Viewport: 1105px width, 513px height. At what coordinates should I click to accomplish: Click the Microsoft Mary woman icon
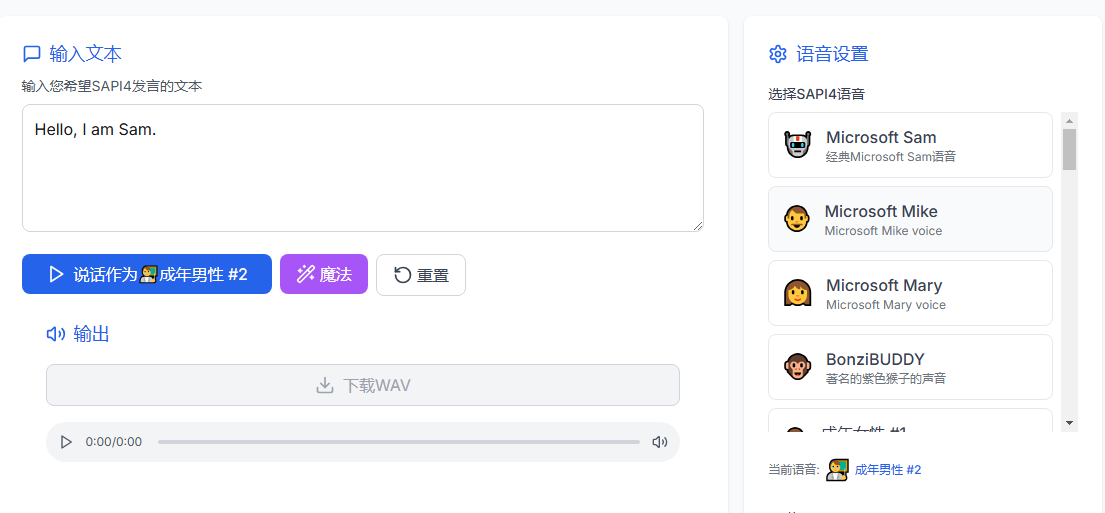tap(798, 293)
